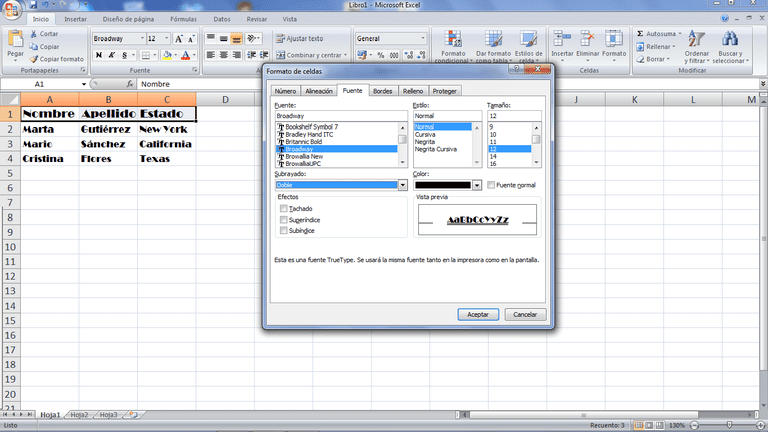Open the ribbon font name Broadway dropdown
The image size is (768, 432).
pos(140,39)
